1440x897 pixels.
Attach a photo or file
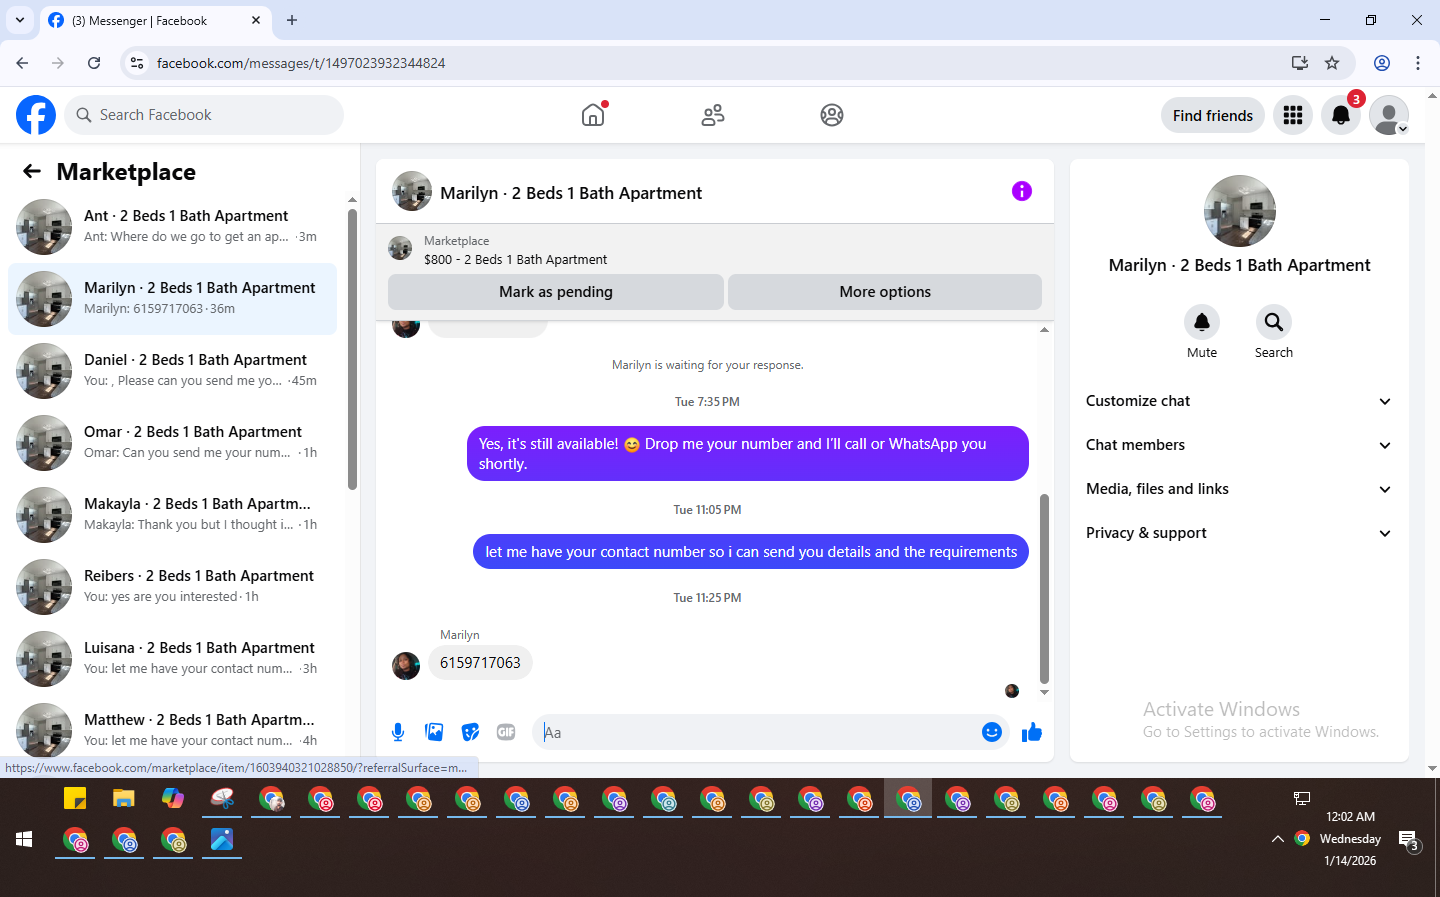point(434,732)
